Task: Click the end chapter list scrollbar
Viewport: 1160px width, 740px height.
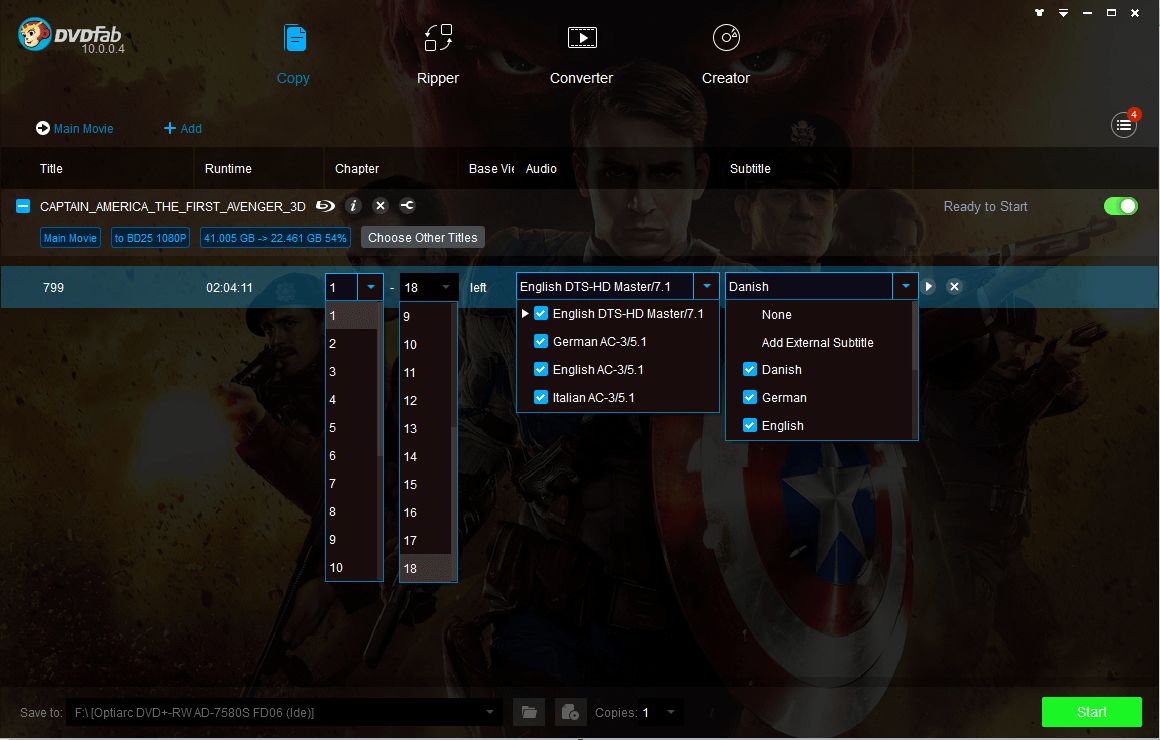Action: [x=454, y=503]
